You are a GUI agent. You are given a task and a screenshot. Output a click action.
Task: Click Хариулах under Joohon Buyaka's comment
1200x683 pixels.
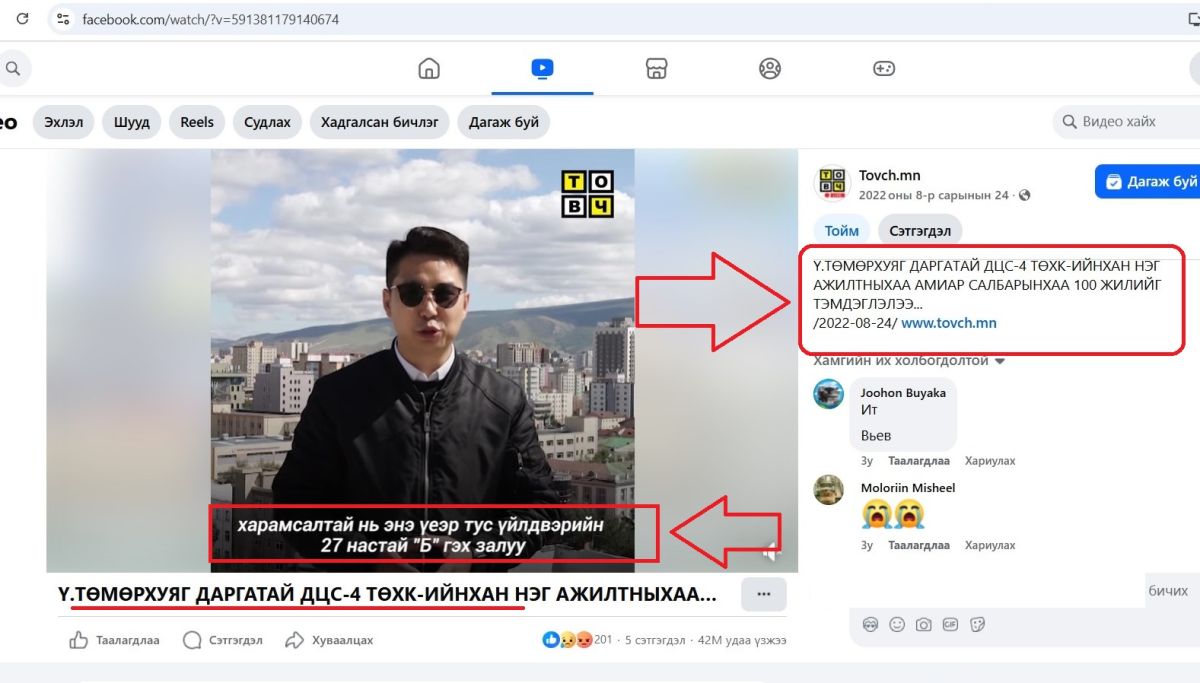(x=989, y=461)
